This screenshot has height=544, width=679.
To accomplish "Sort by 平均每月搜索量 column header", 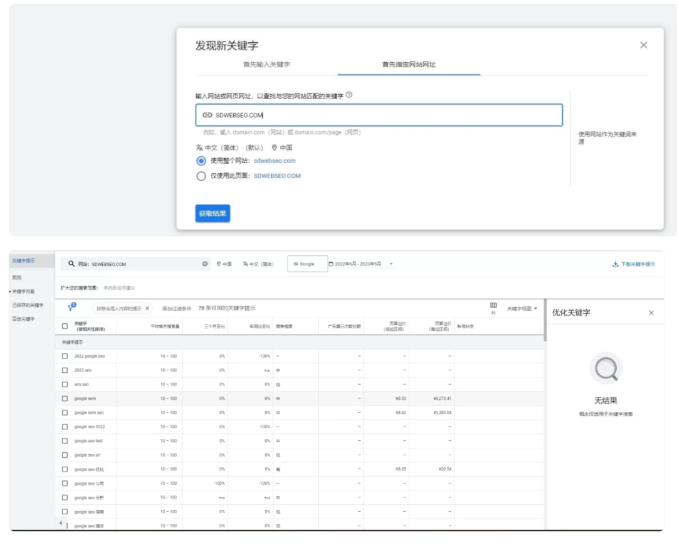I will 165,326.
